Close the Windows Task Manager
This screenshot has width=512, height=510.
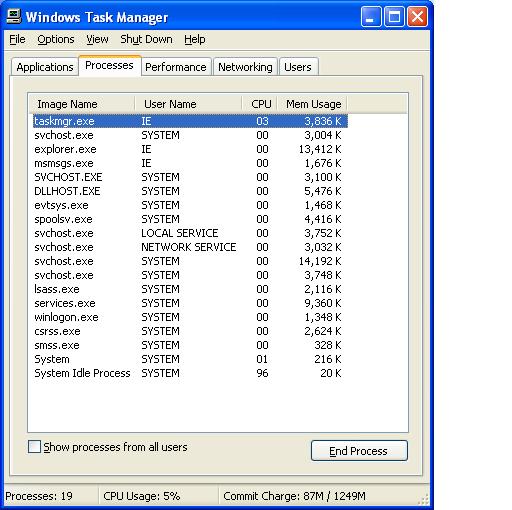point(417,16)
